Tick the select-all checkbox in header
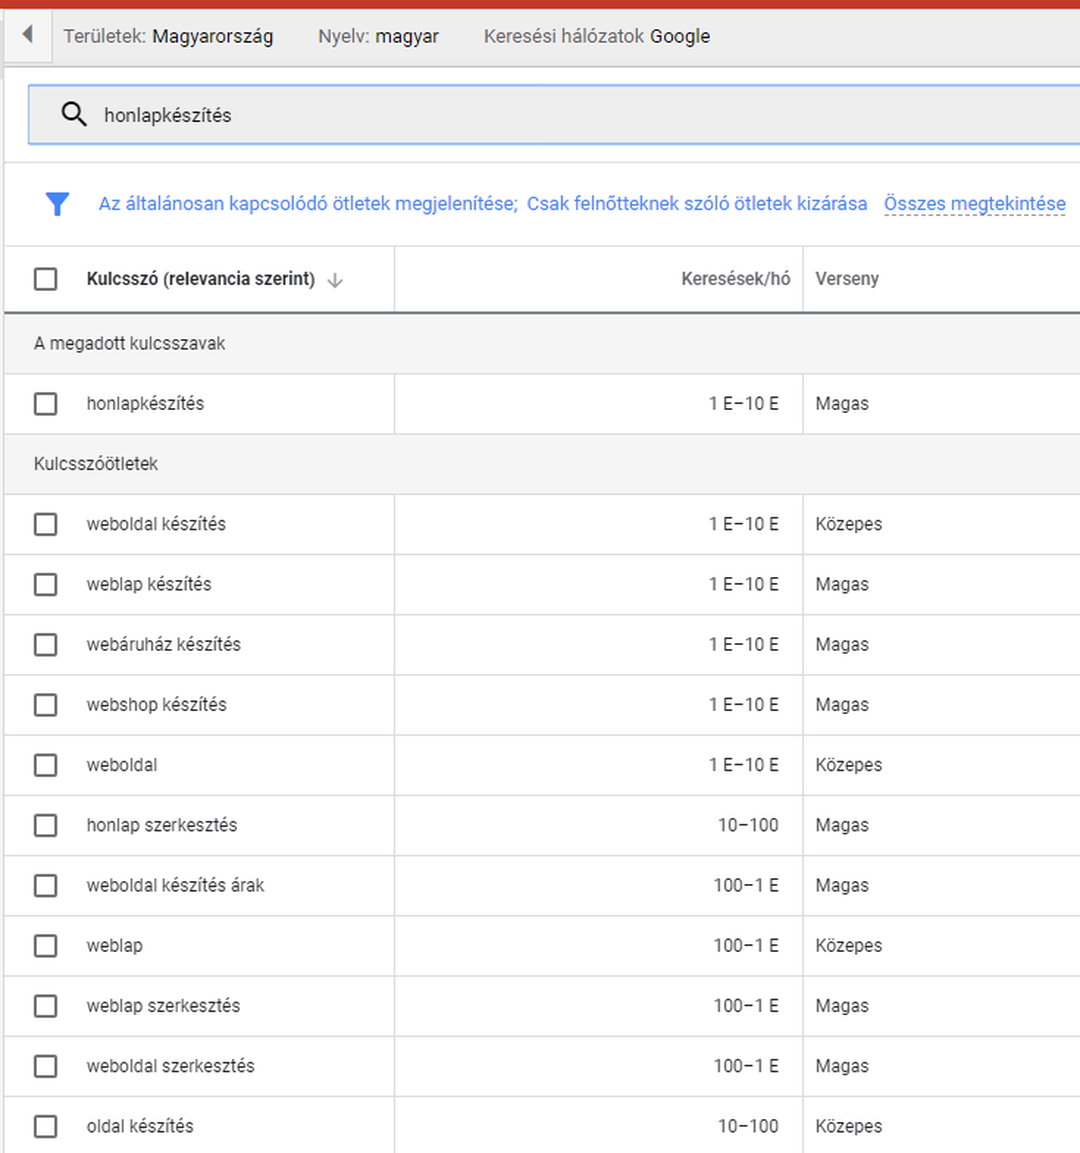The image size is (1080, 1153). [x=46, y=279]
